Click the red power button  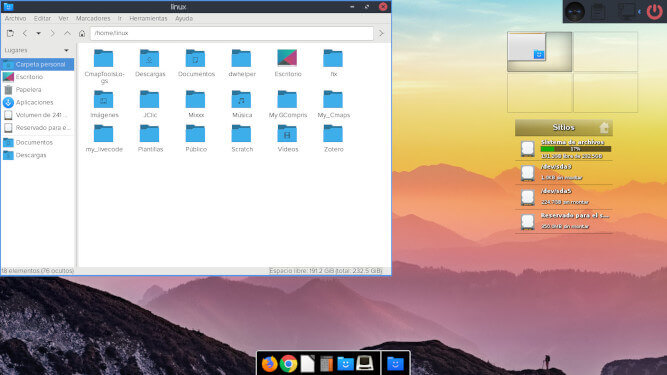click(654, 11)
